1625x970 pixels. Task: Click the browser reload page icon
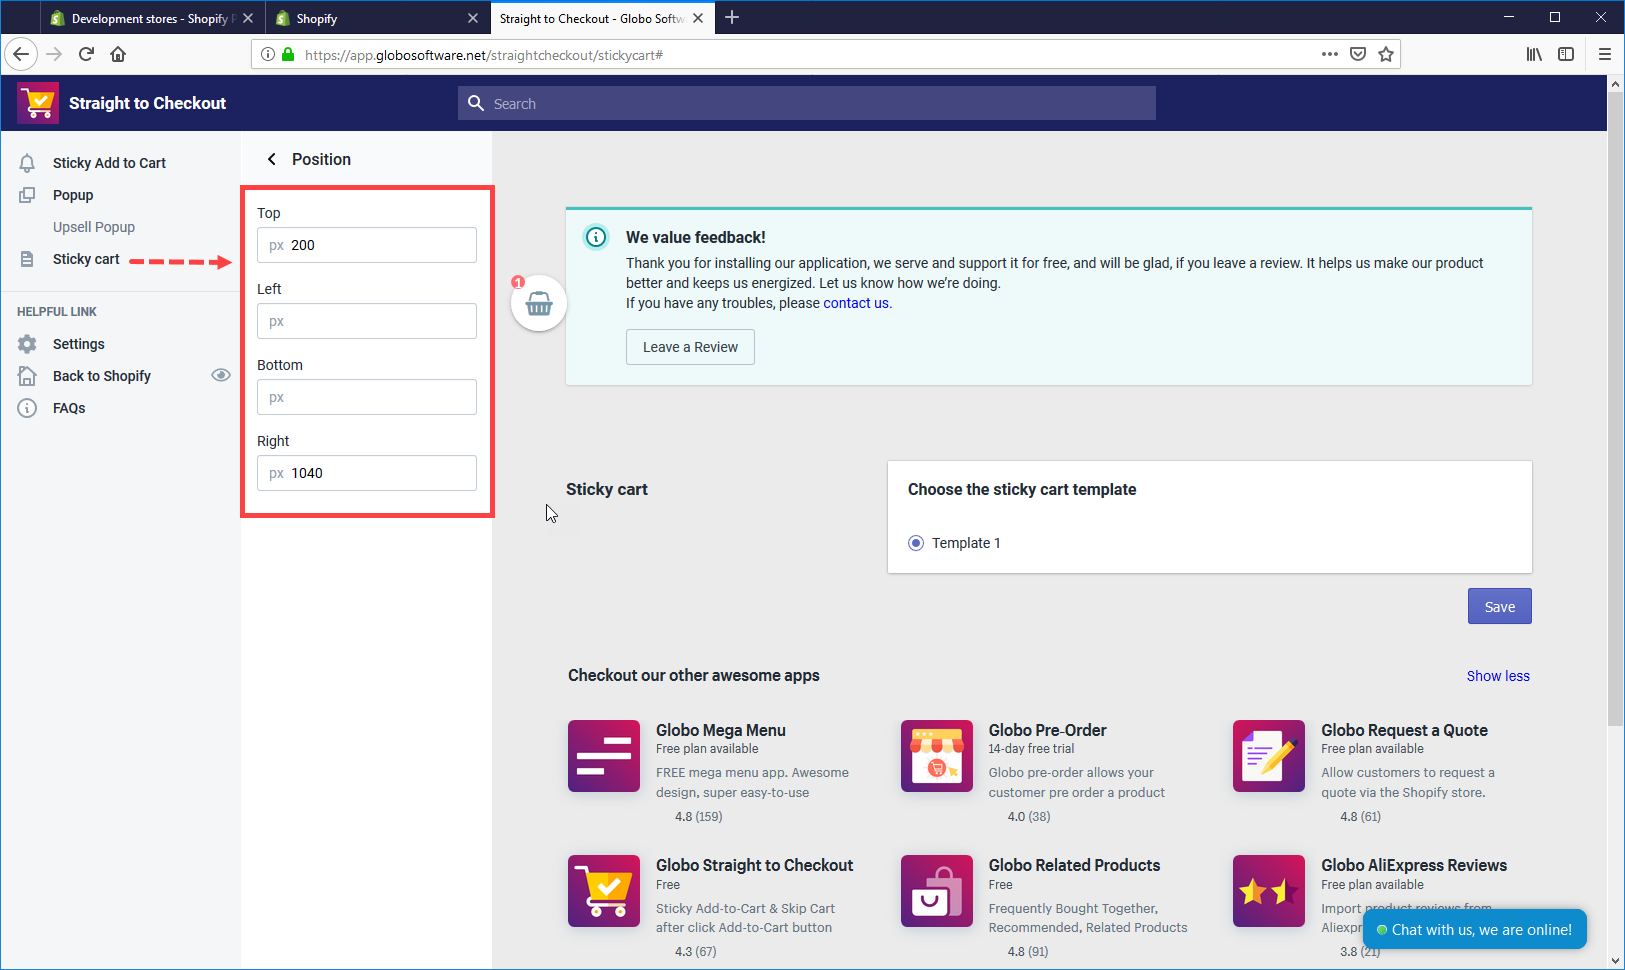point(86,55)
